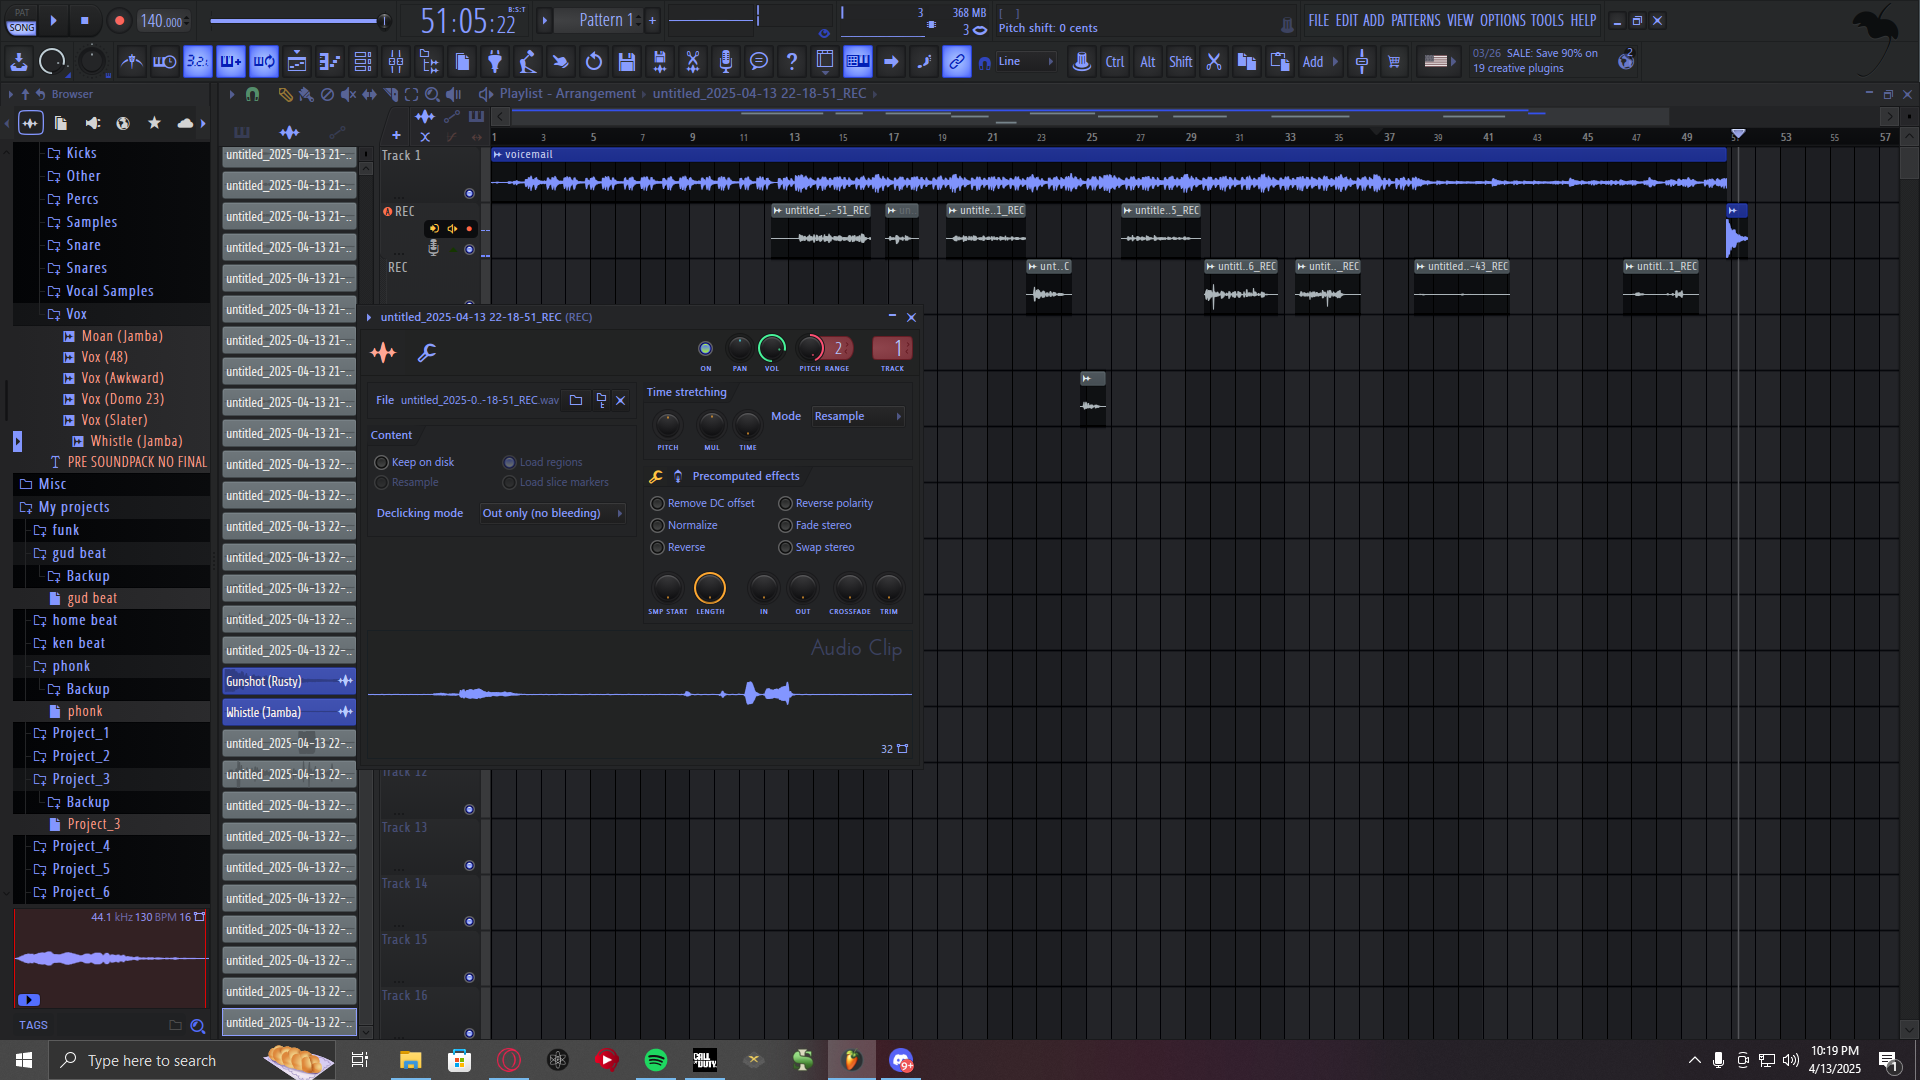Adjust the sample VOL knob
The height and width of the screenshot is (1080, 1920).
771,348
